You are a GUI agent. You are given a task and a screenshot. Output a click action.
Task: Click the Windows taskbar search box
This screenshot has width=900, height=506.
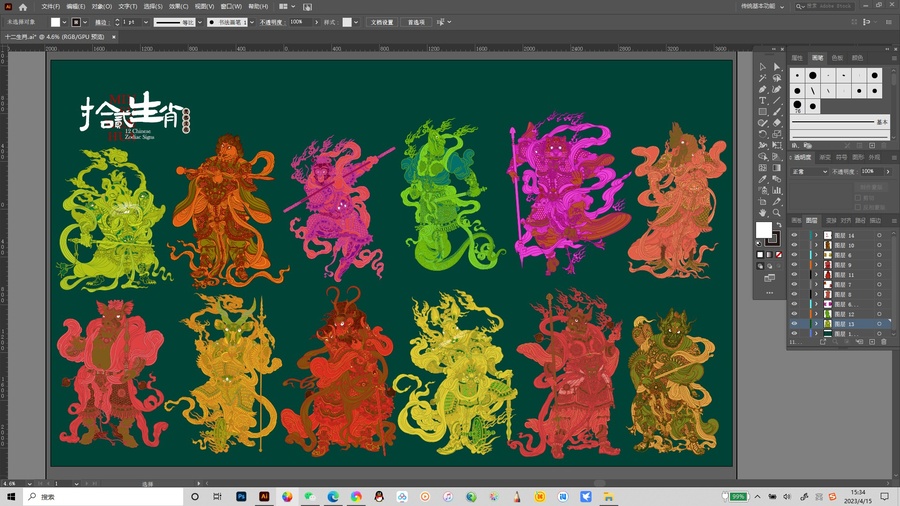103,496
